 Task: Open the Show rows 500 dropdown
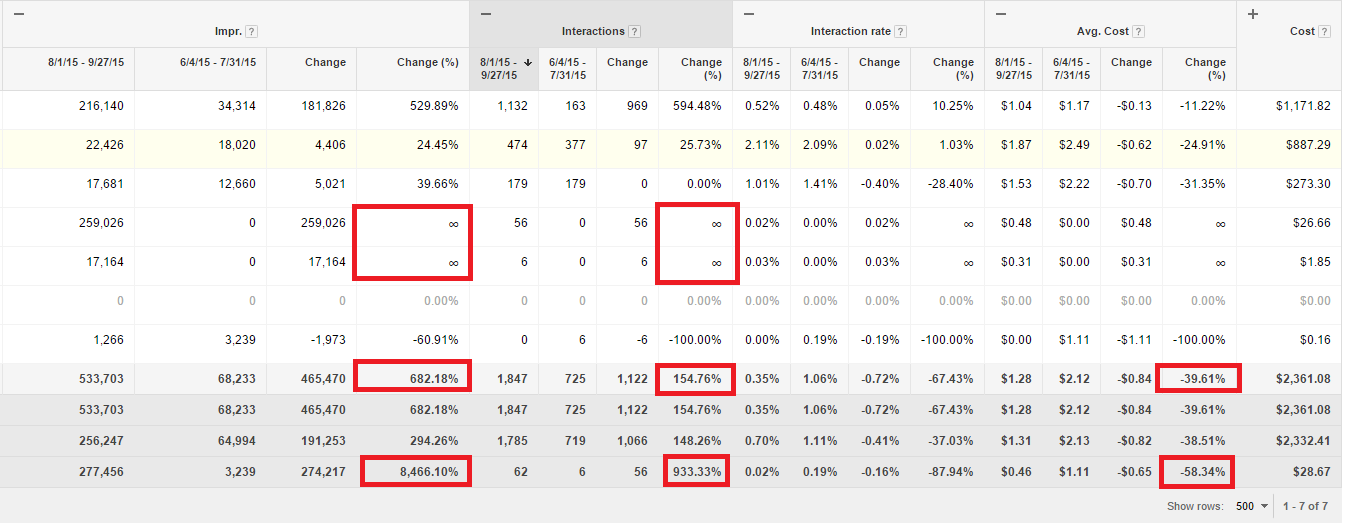1251,506
